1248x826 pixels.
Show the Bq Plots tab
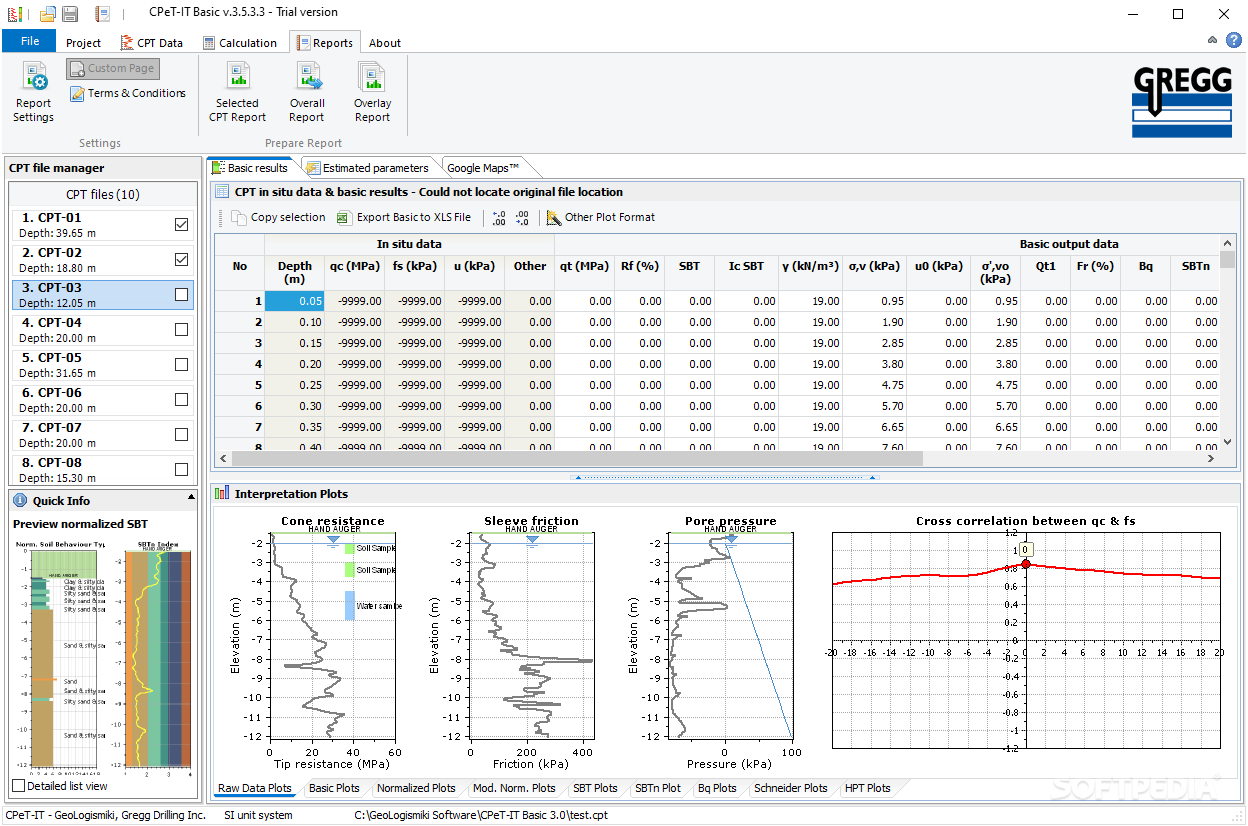(717, 788)
